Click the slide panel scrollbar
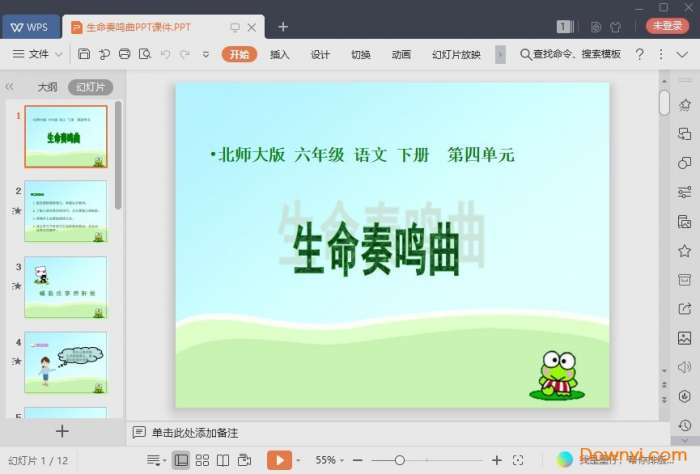The width and height of the screenshot is (700, 474). tap(118, 155)
